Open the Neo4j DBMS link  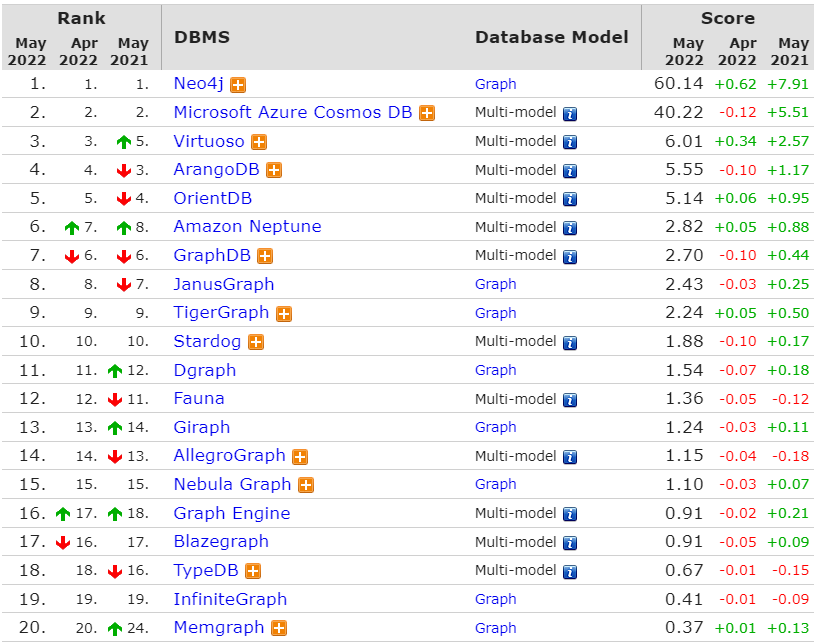point(199,83)
